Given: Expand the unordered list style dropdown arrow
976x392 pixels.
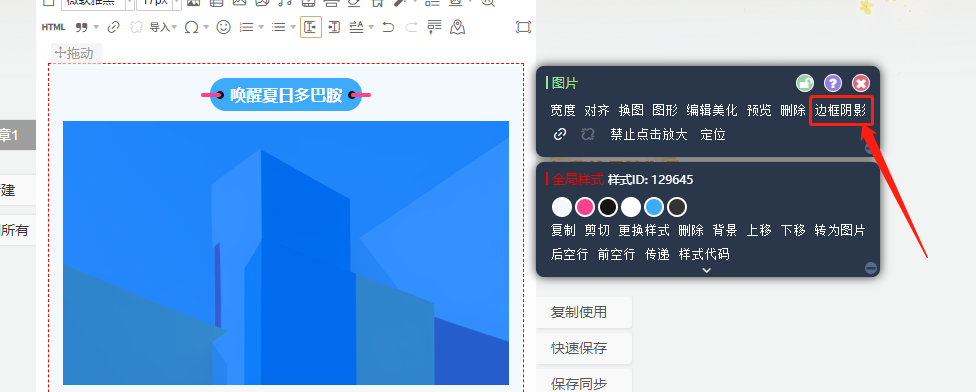Looking at the screenshot, I should tap(293, 27).
